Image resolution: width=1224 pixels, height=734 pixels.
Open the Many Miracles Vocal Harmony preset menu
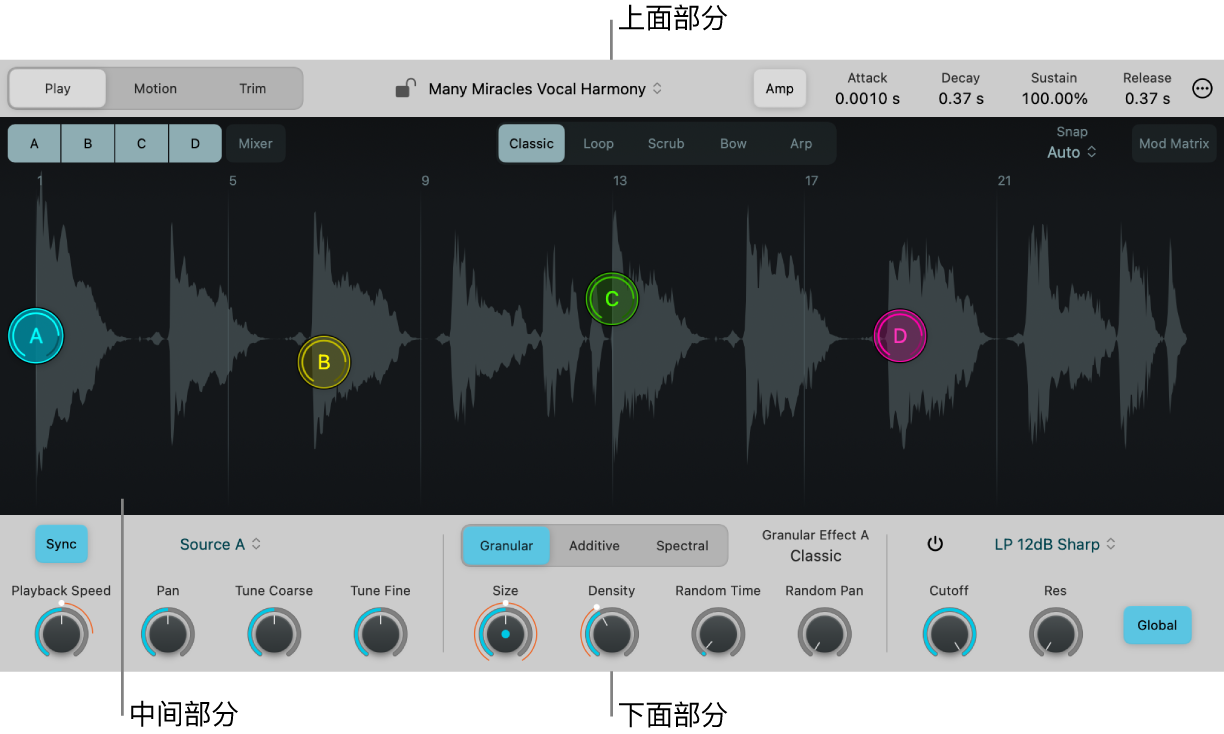[545, 88]
